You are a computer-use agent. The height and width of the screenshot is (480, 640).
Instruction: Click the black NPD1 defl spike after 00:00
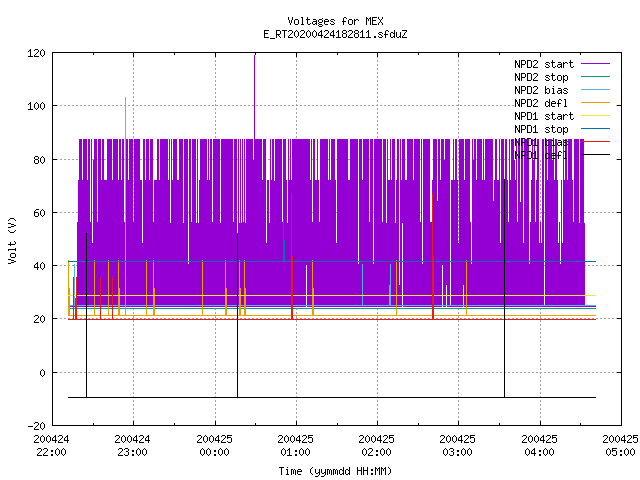coord(238,315)
